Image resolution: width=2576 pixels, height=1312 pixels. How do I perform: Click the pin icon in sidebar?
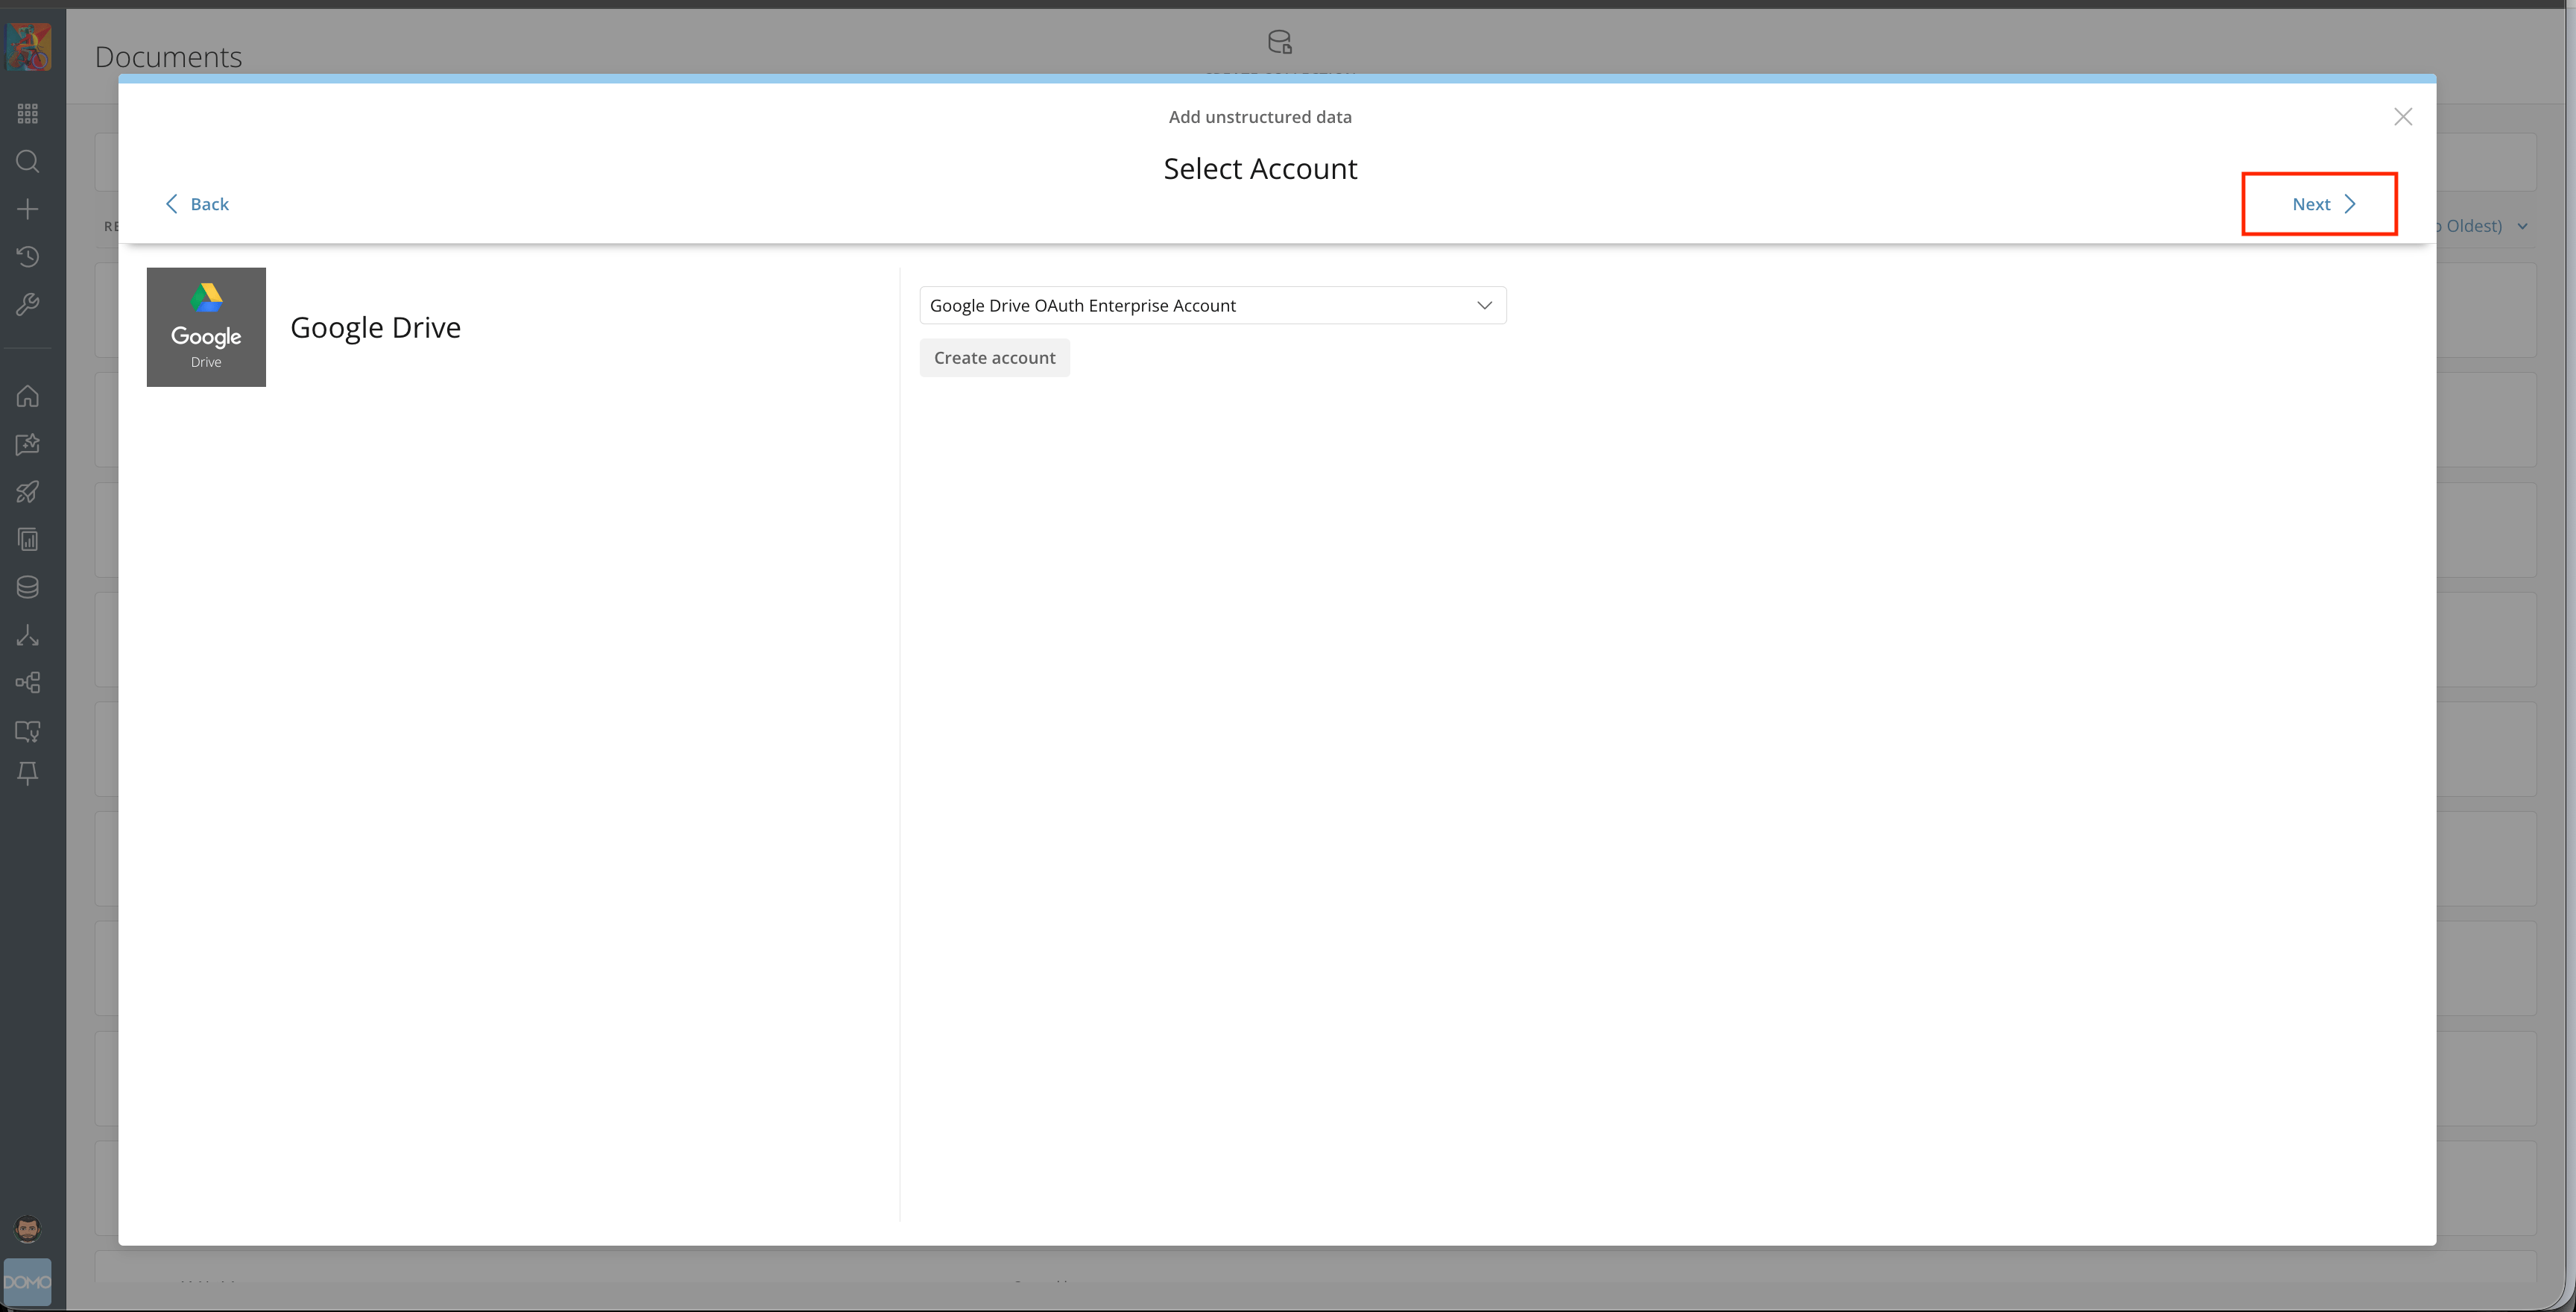pyautogui.click(x=28, y=773)
